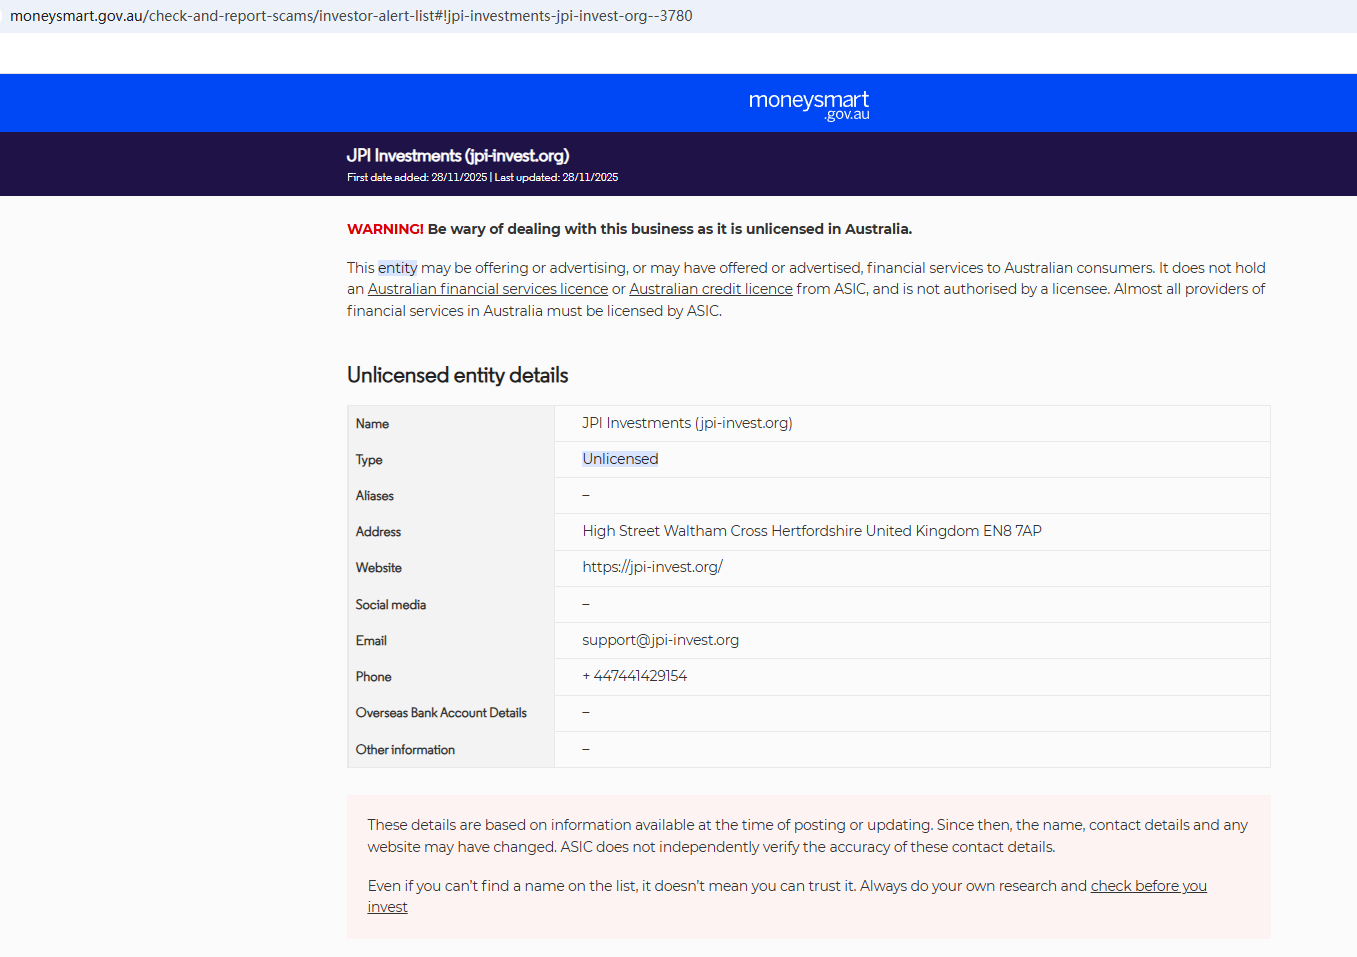Viewport: 1357px width, 957px height.
Task: Click the https://jpi-invest.org/ website value
Action: (652, 567)
